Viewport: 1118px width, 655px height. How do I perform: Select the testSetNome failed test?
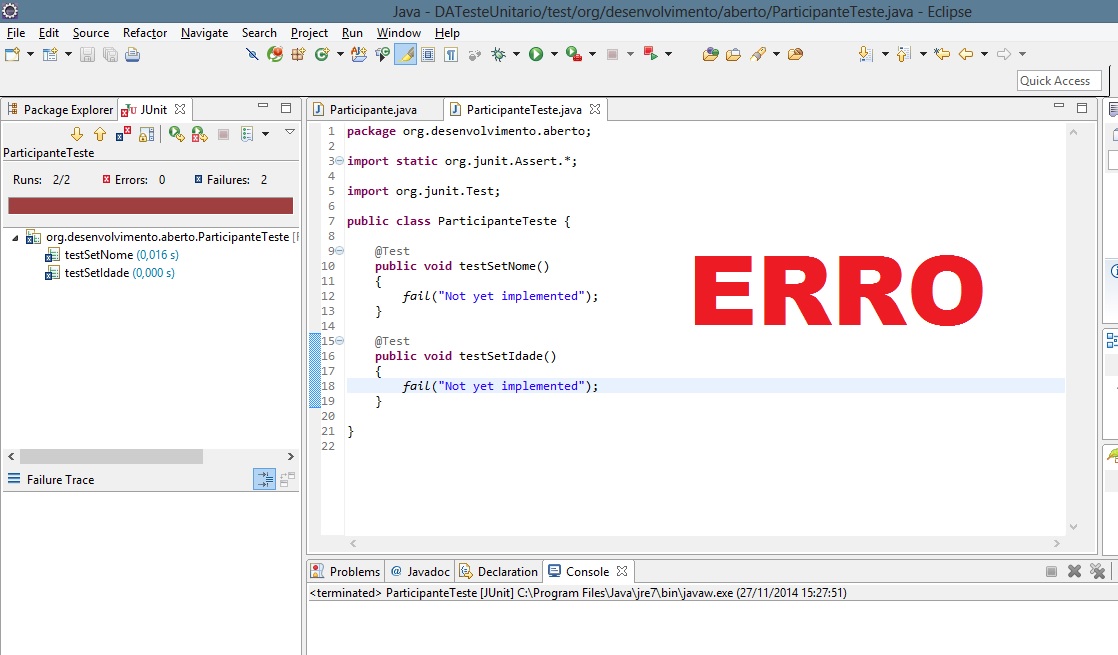coord(98,255)
